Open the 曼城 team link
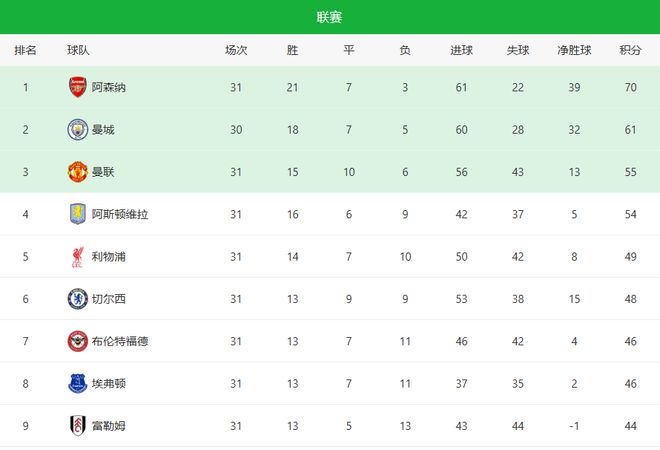The image size is (660, 450). 103,129
